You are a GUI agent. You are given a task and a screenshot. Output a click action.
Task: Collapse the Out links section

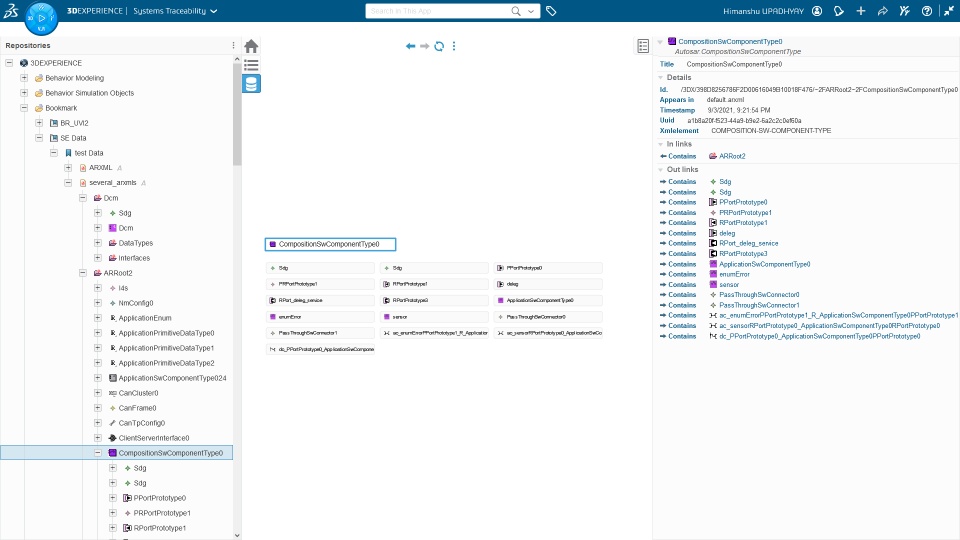click(x=661, y=170)
